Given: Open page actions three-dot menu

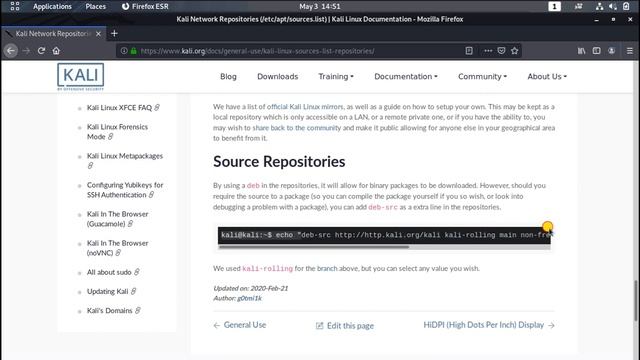Looking at the screenshot, I should pyautogui.click(x=488, y=51).
